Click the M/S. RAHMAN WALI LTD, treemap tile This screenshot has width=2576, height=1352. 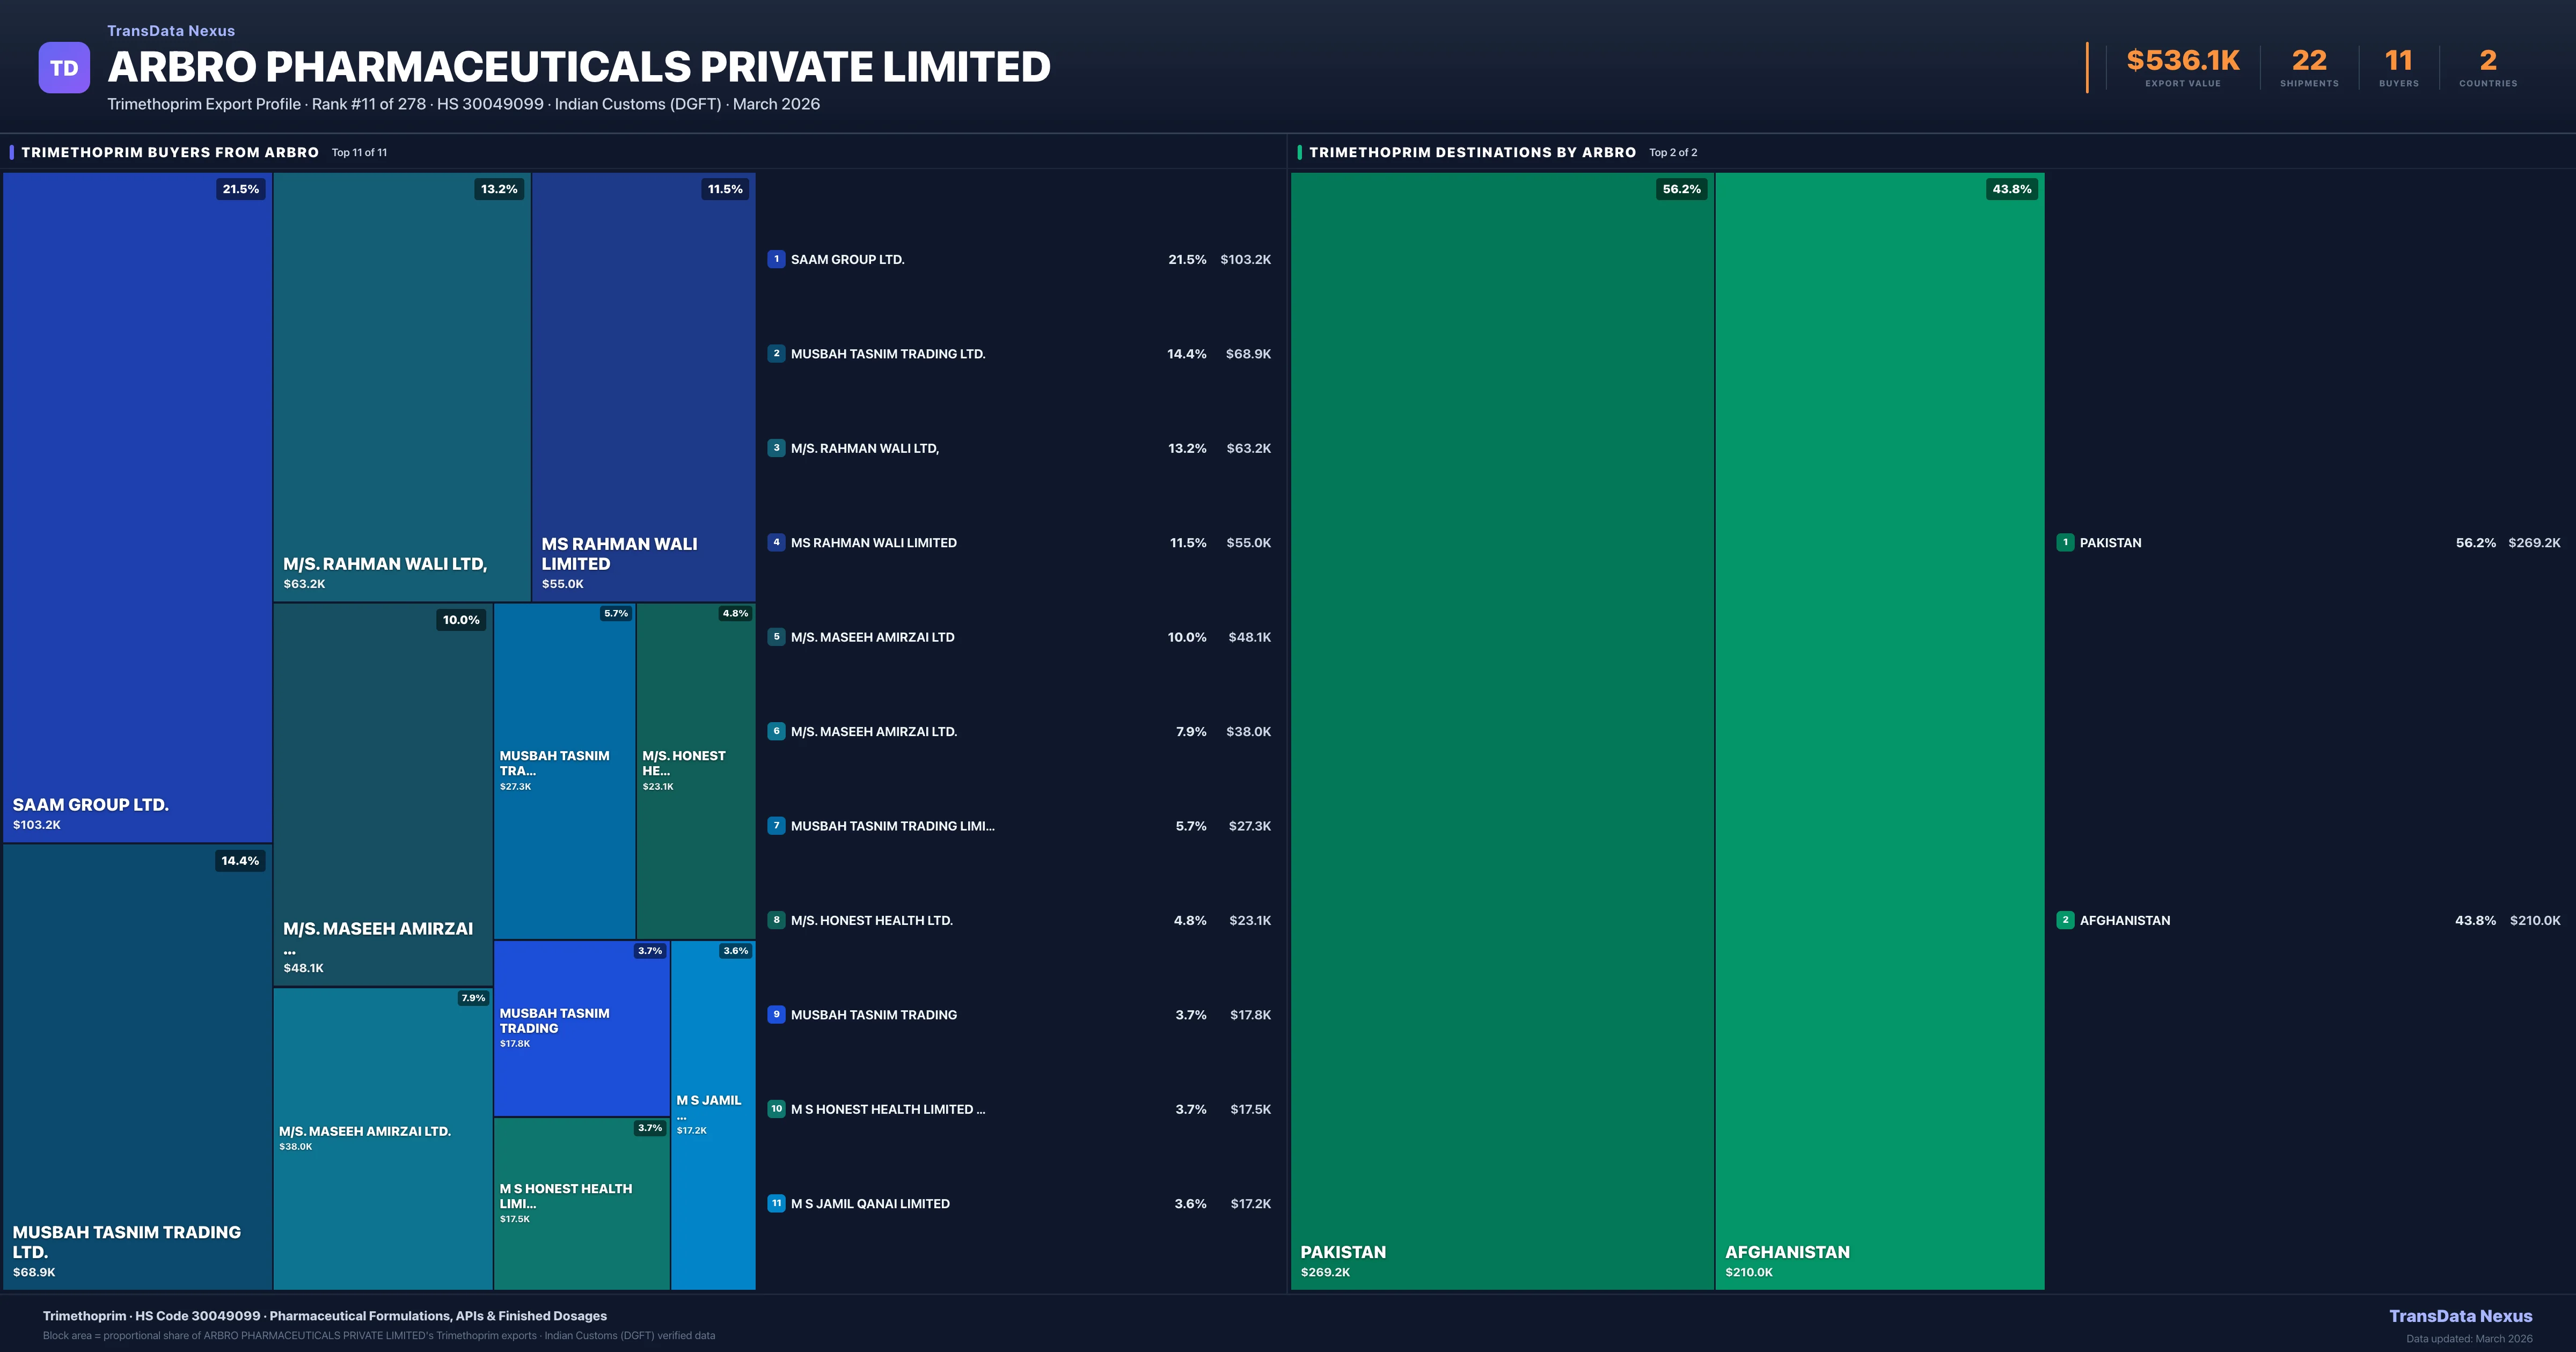click(x=401, y=387)
